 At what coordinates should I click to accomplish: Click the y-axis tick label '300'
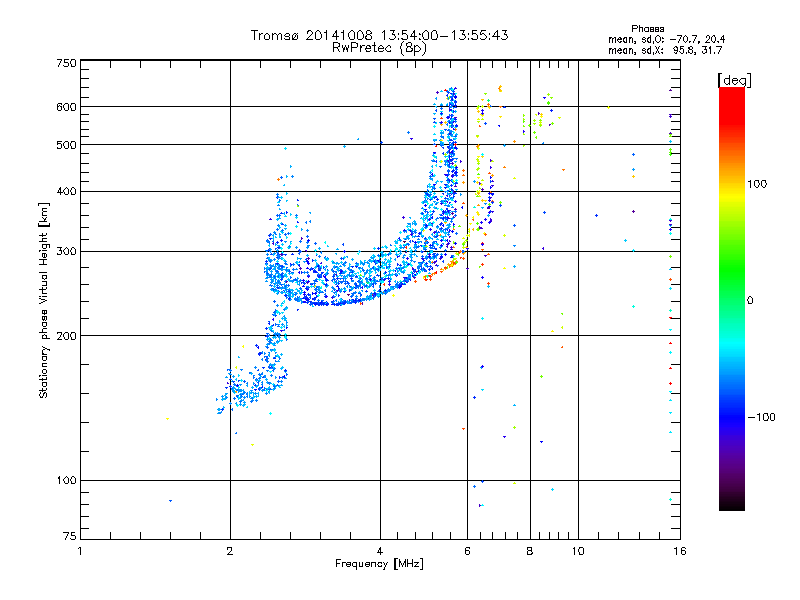click(66, 252)
